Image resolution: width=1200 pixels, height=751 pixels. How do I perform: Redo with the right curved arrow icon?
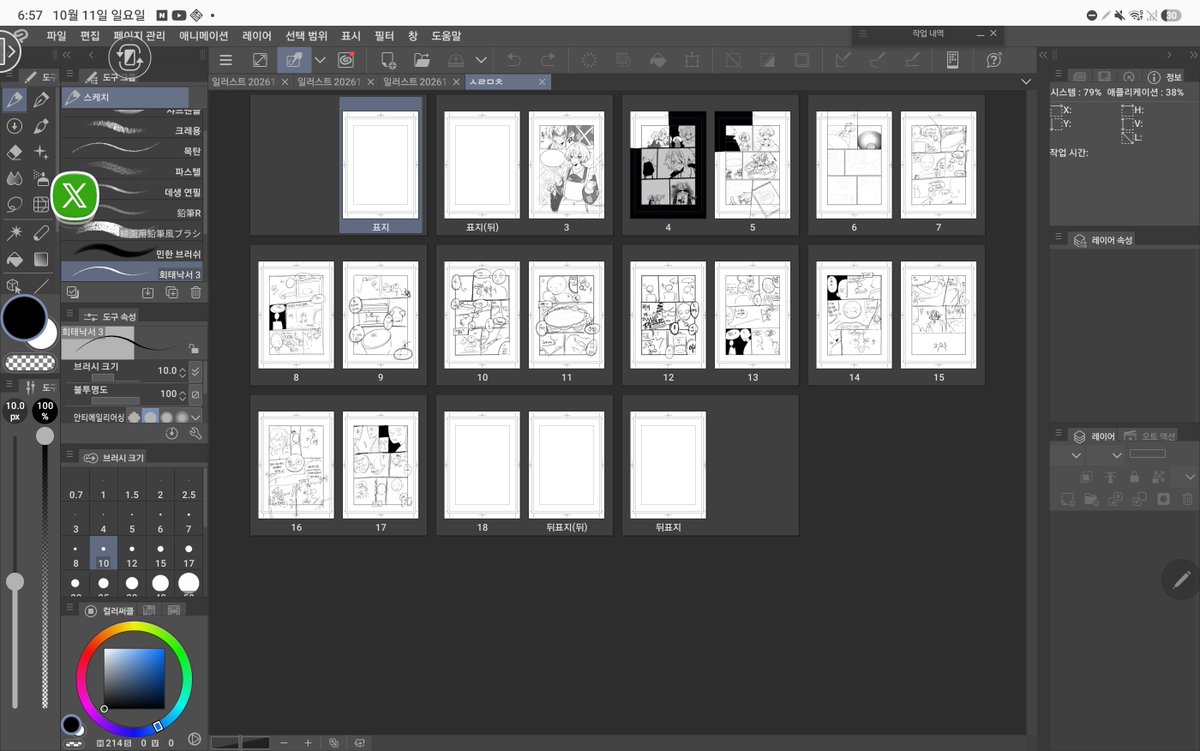[x=547, y=60]
